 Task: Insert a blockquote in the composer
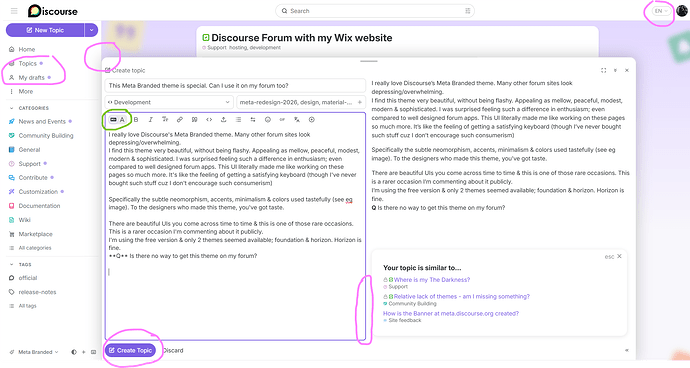(194, 120)
